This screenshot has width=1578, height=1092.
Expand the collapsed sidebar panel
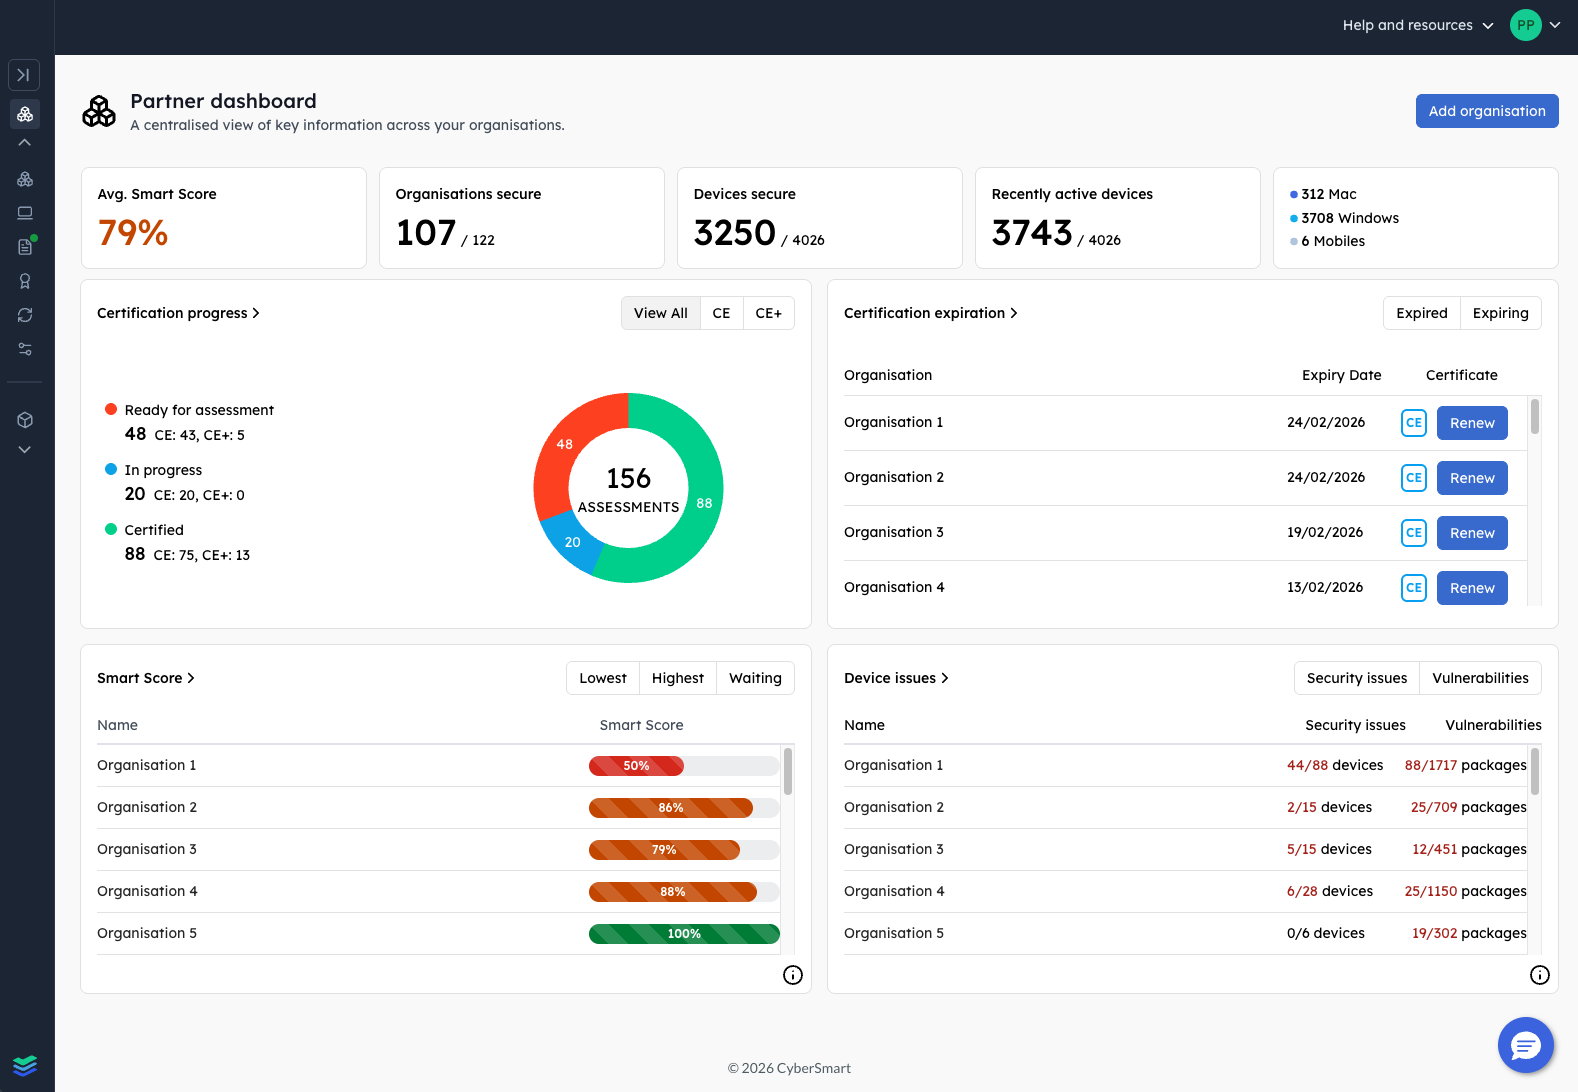[x=24, y=75]
